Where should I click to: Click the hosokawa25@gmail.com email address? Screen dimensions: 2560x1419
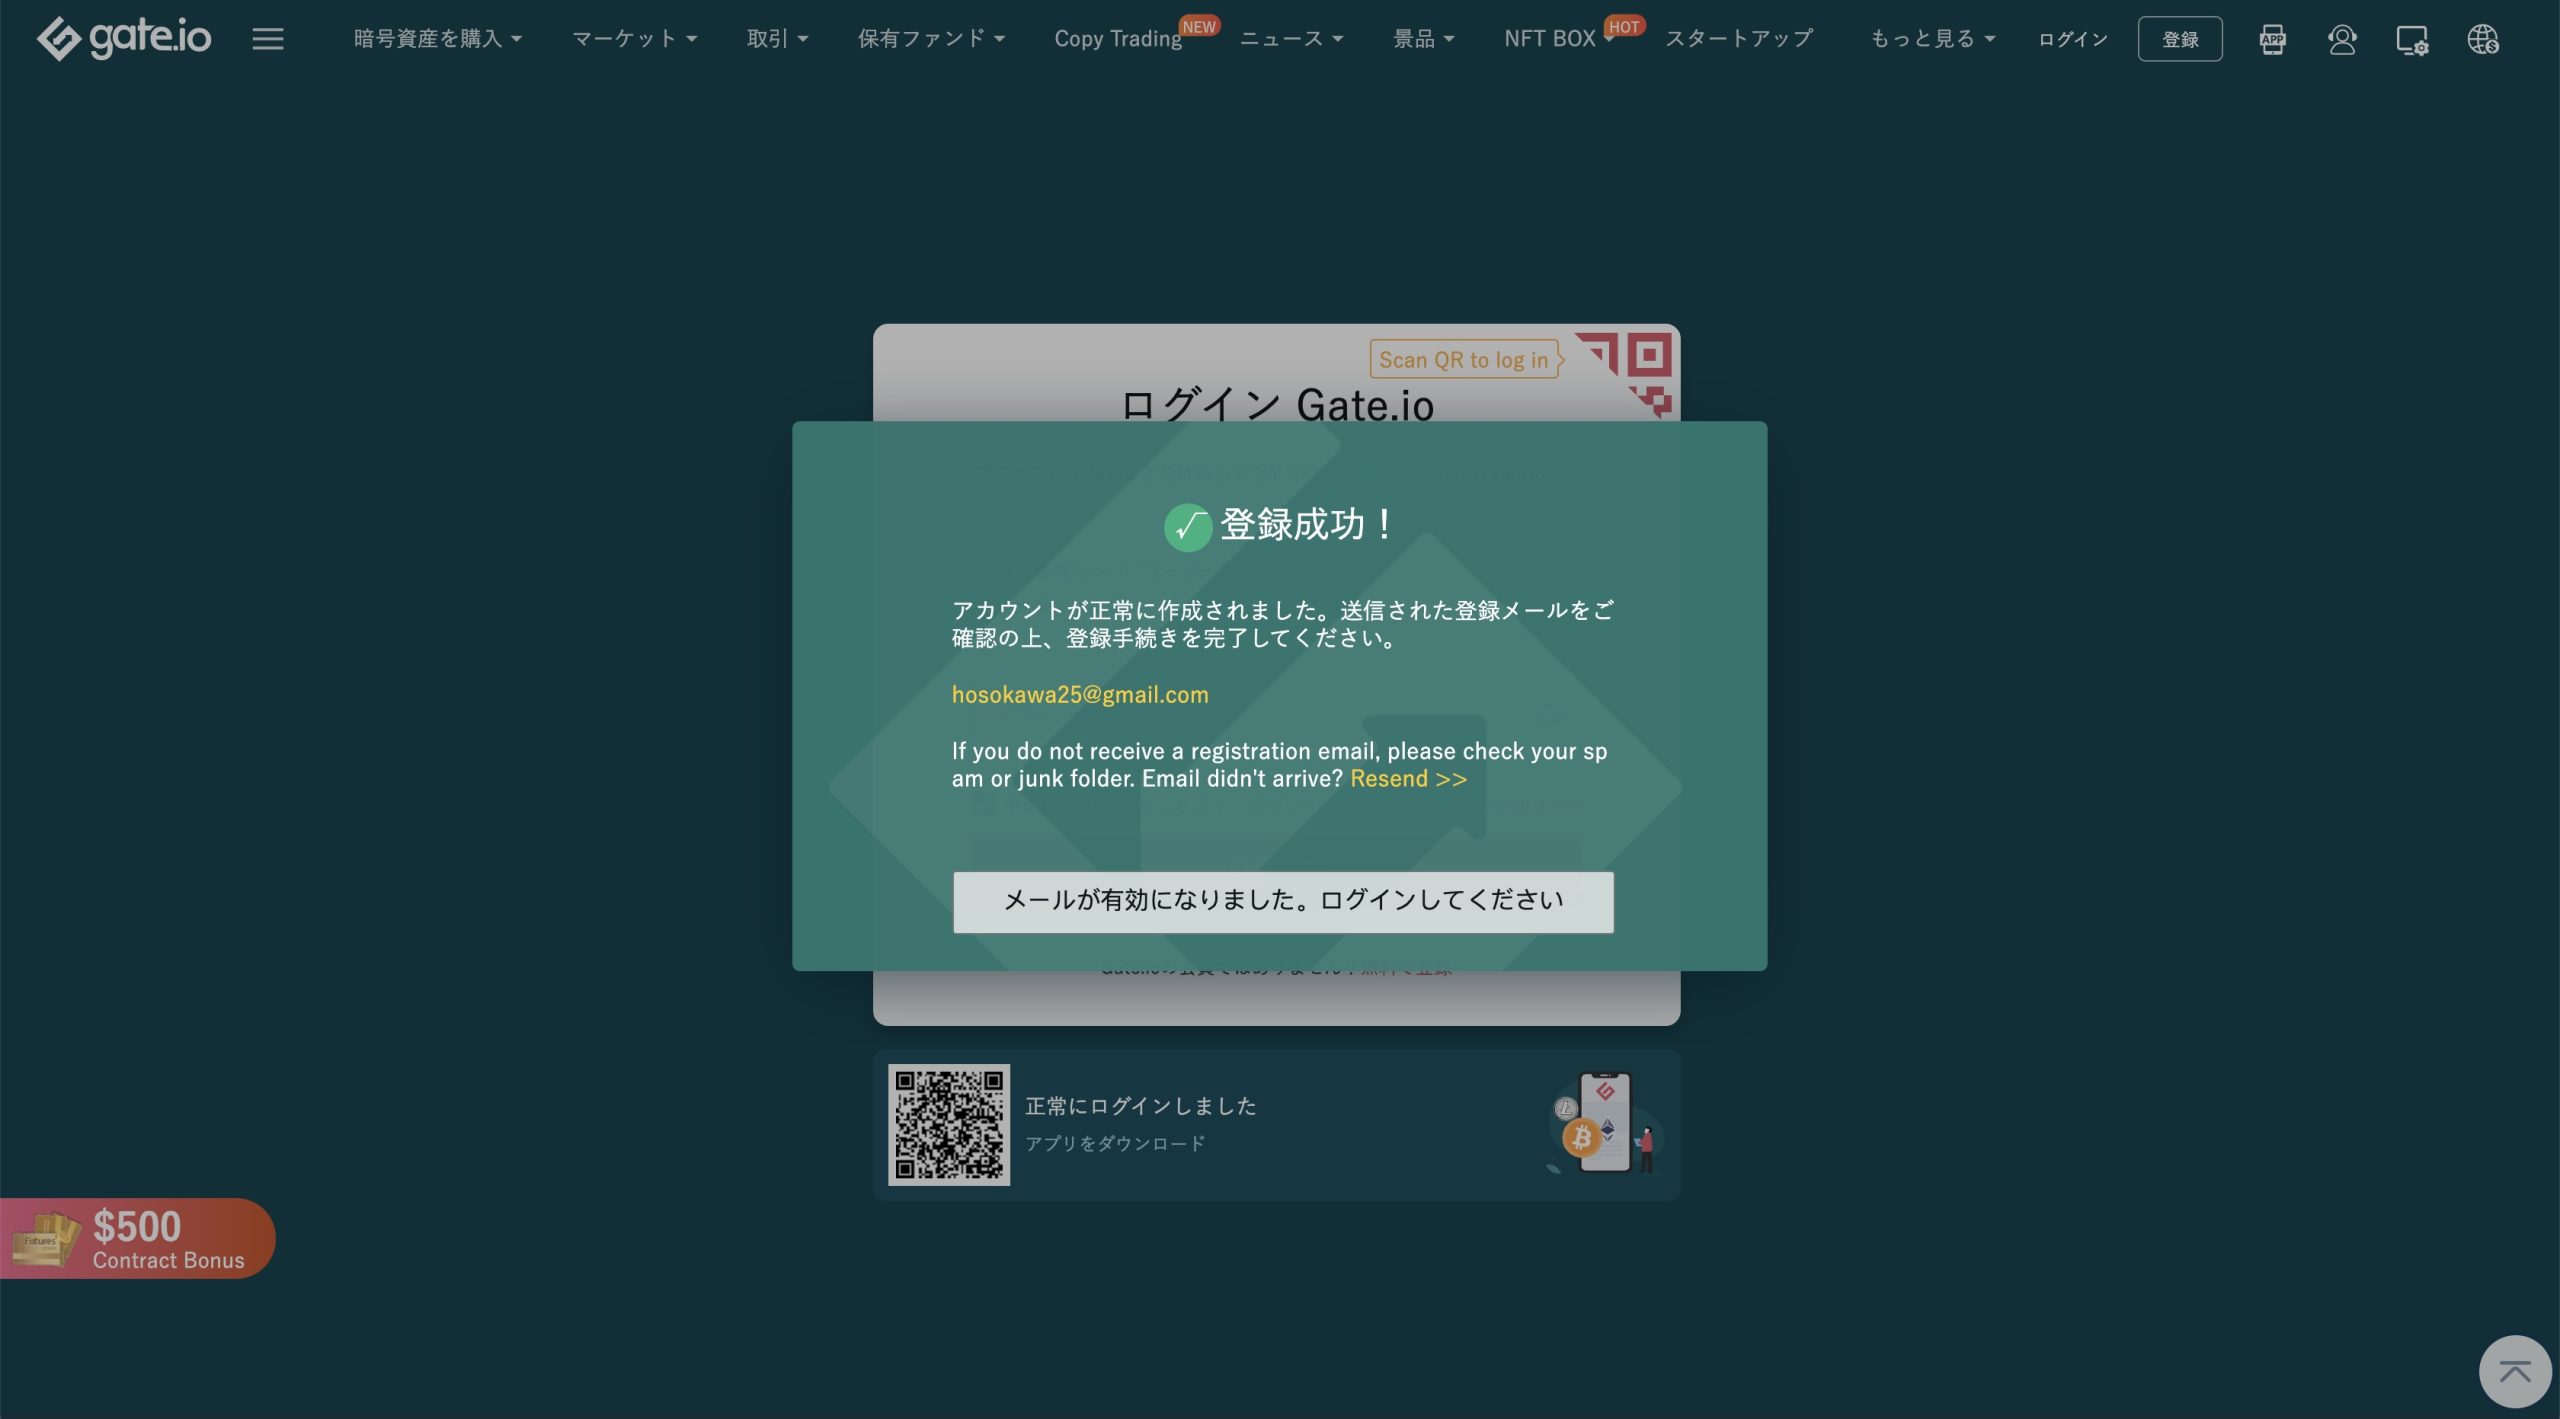pyautogui.click(x=1080, y=694)
